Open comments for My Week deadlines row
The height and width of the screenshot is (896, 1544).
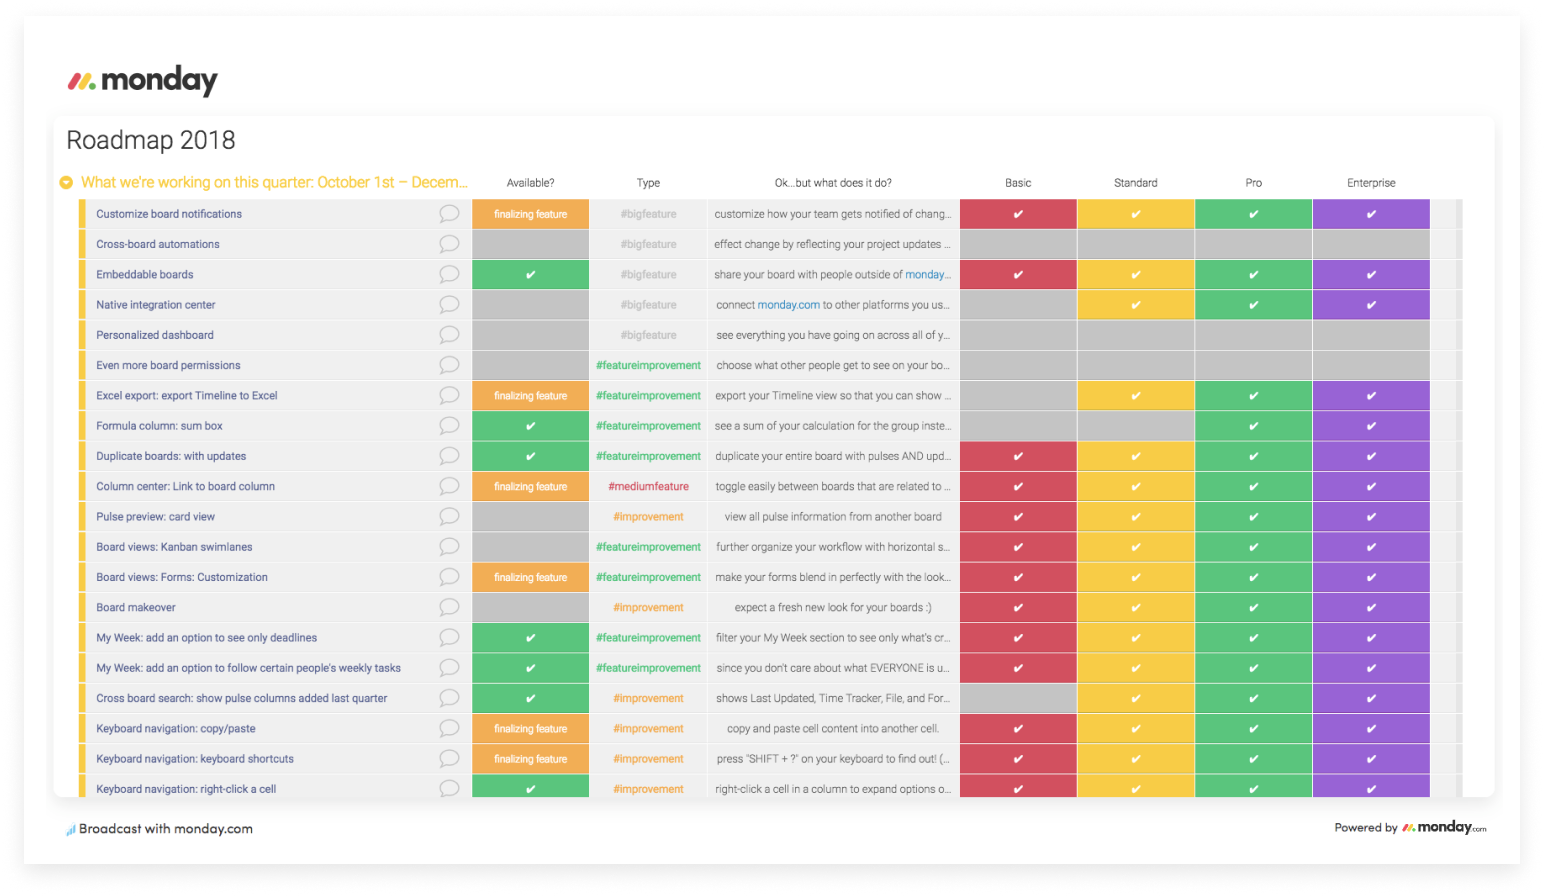pos(449,638)
